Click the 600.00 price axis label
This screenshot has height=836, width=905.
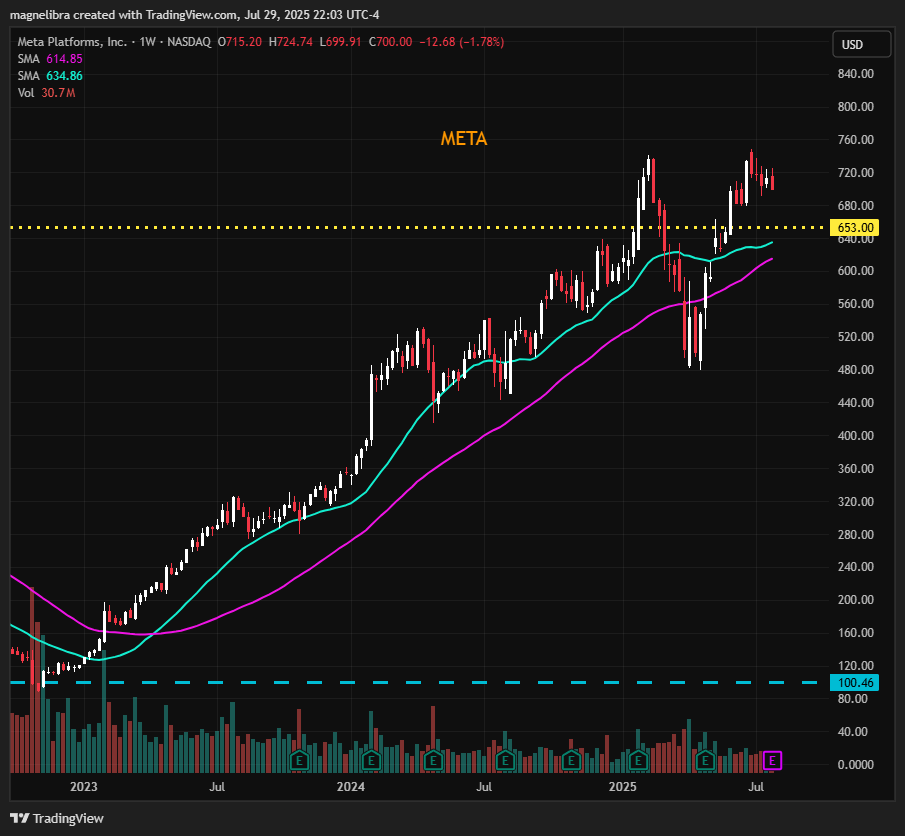click(x=855, y=271)
